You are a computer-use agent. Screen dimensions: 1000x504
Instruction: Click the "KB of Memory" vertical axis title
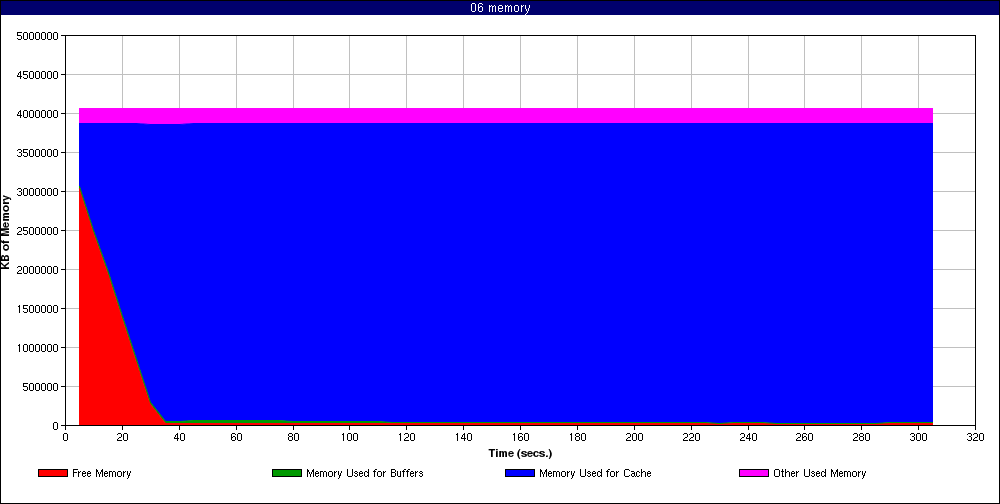point(6,232)
